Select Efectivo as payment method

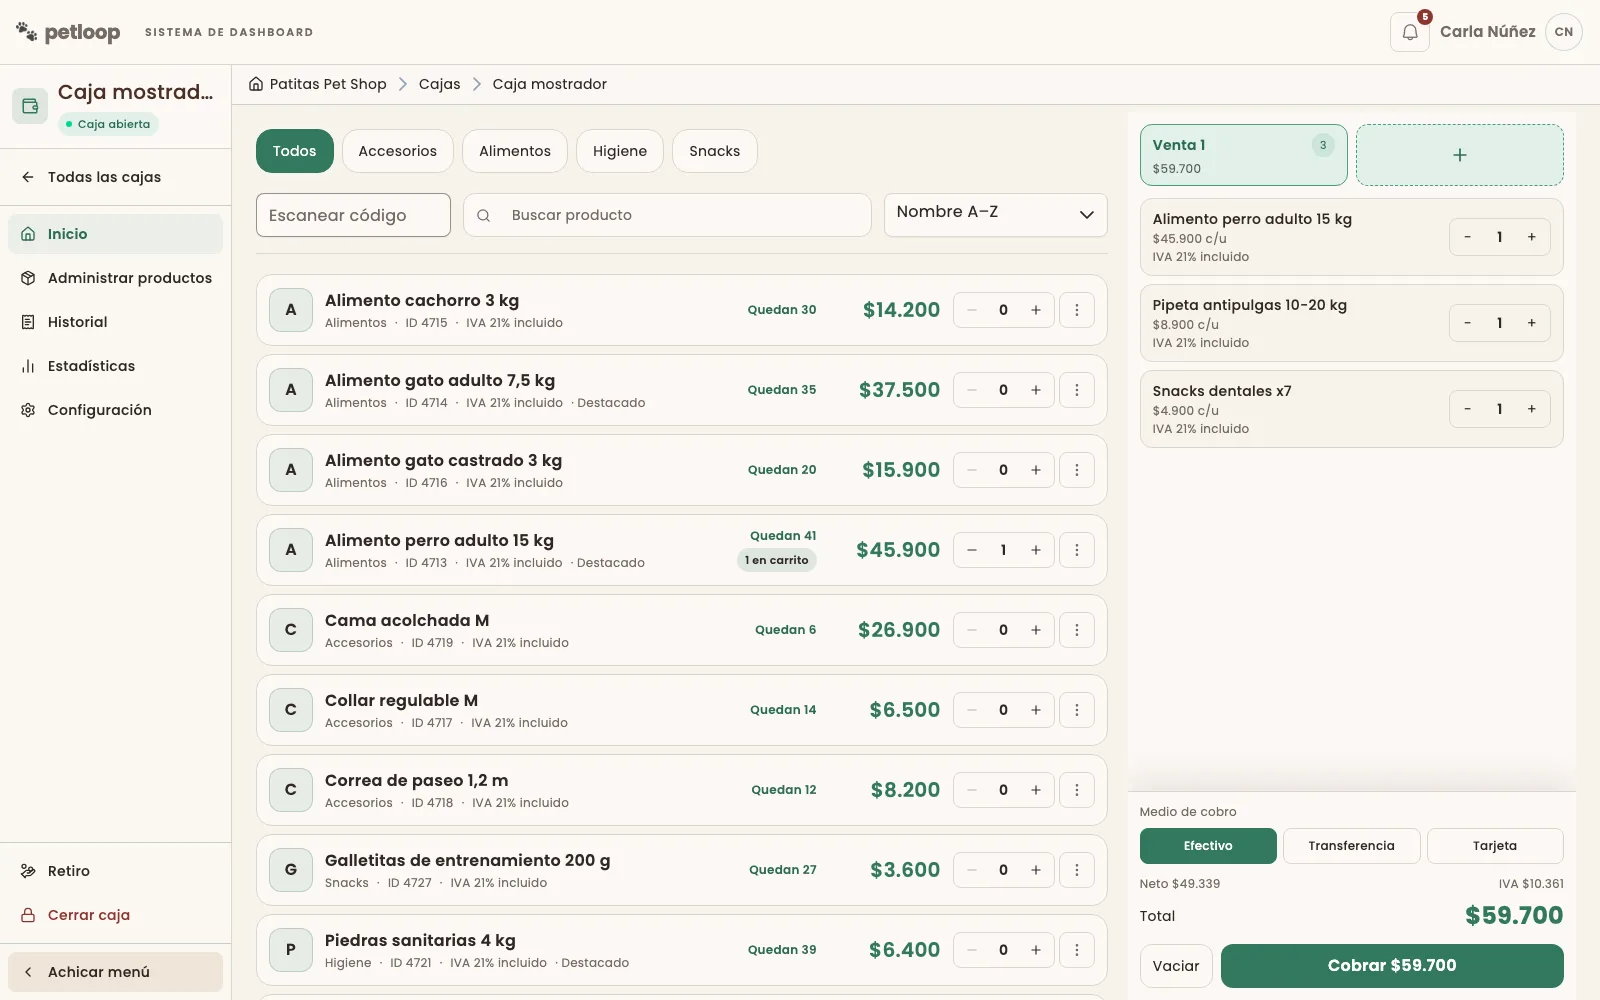[x=1208, y=846]
